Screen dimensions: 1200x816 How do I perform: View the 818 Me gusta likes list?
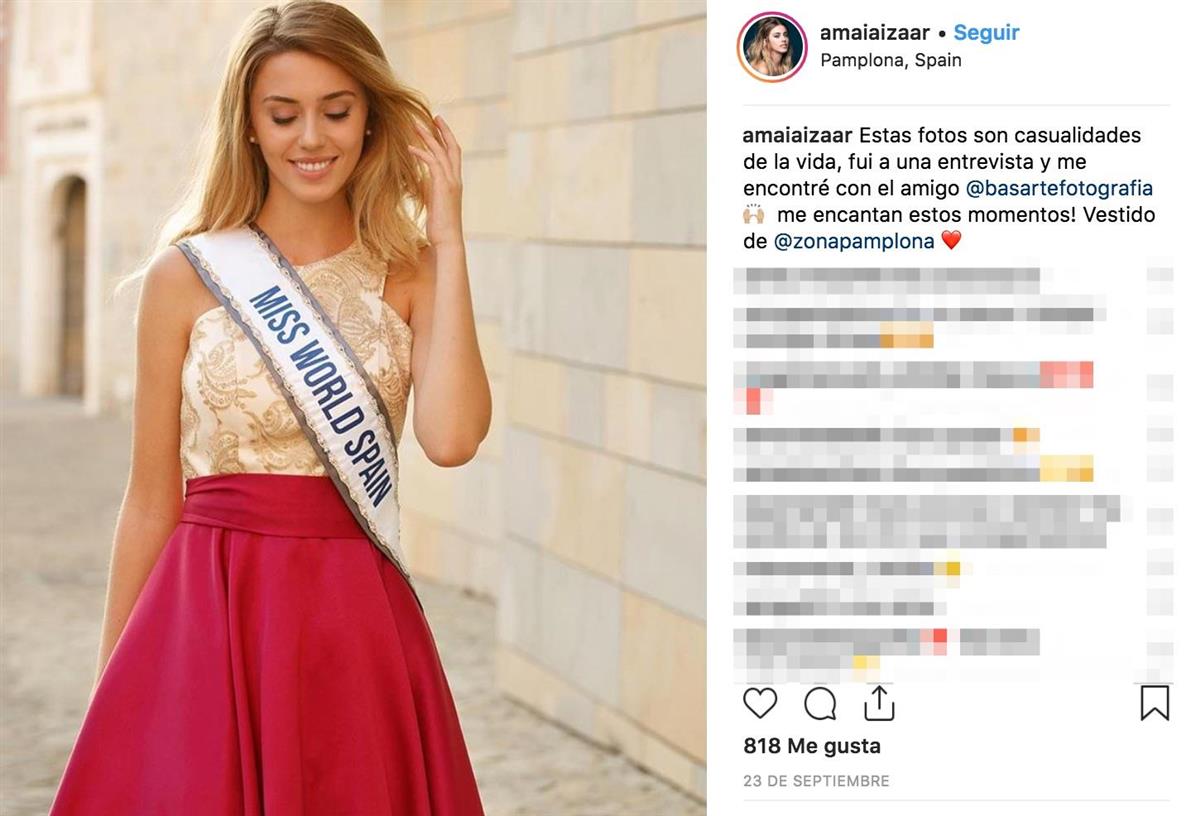pyautogui.click(x=812, y=746)
